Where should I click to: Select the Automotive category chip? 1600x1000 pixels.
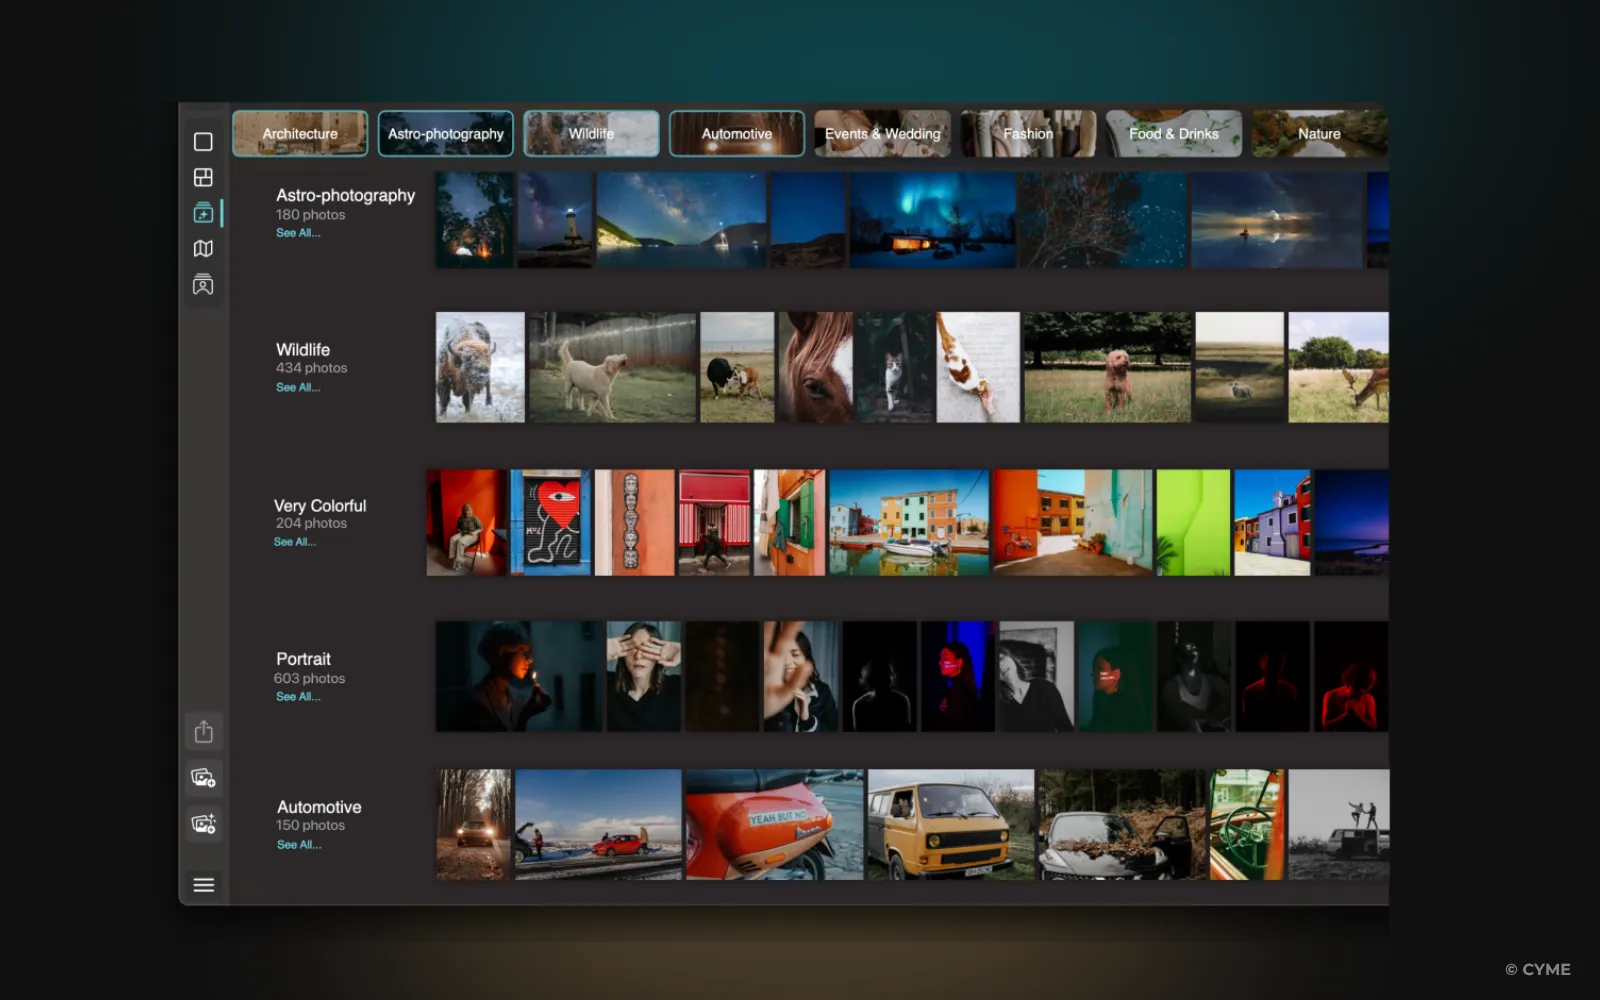(x=737, y=134)
